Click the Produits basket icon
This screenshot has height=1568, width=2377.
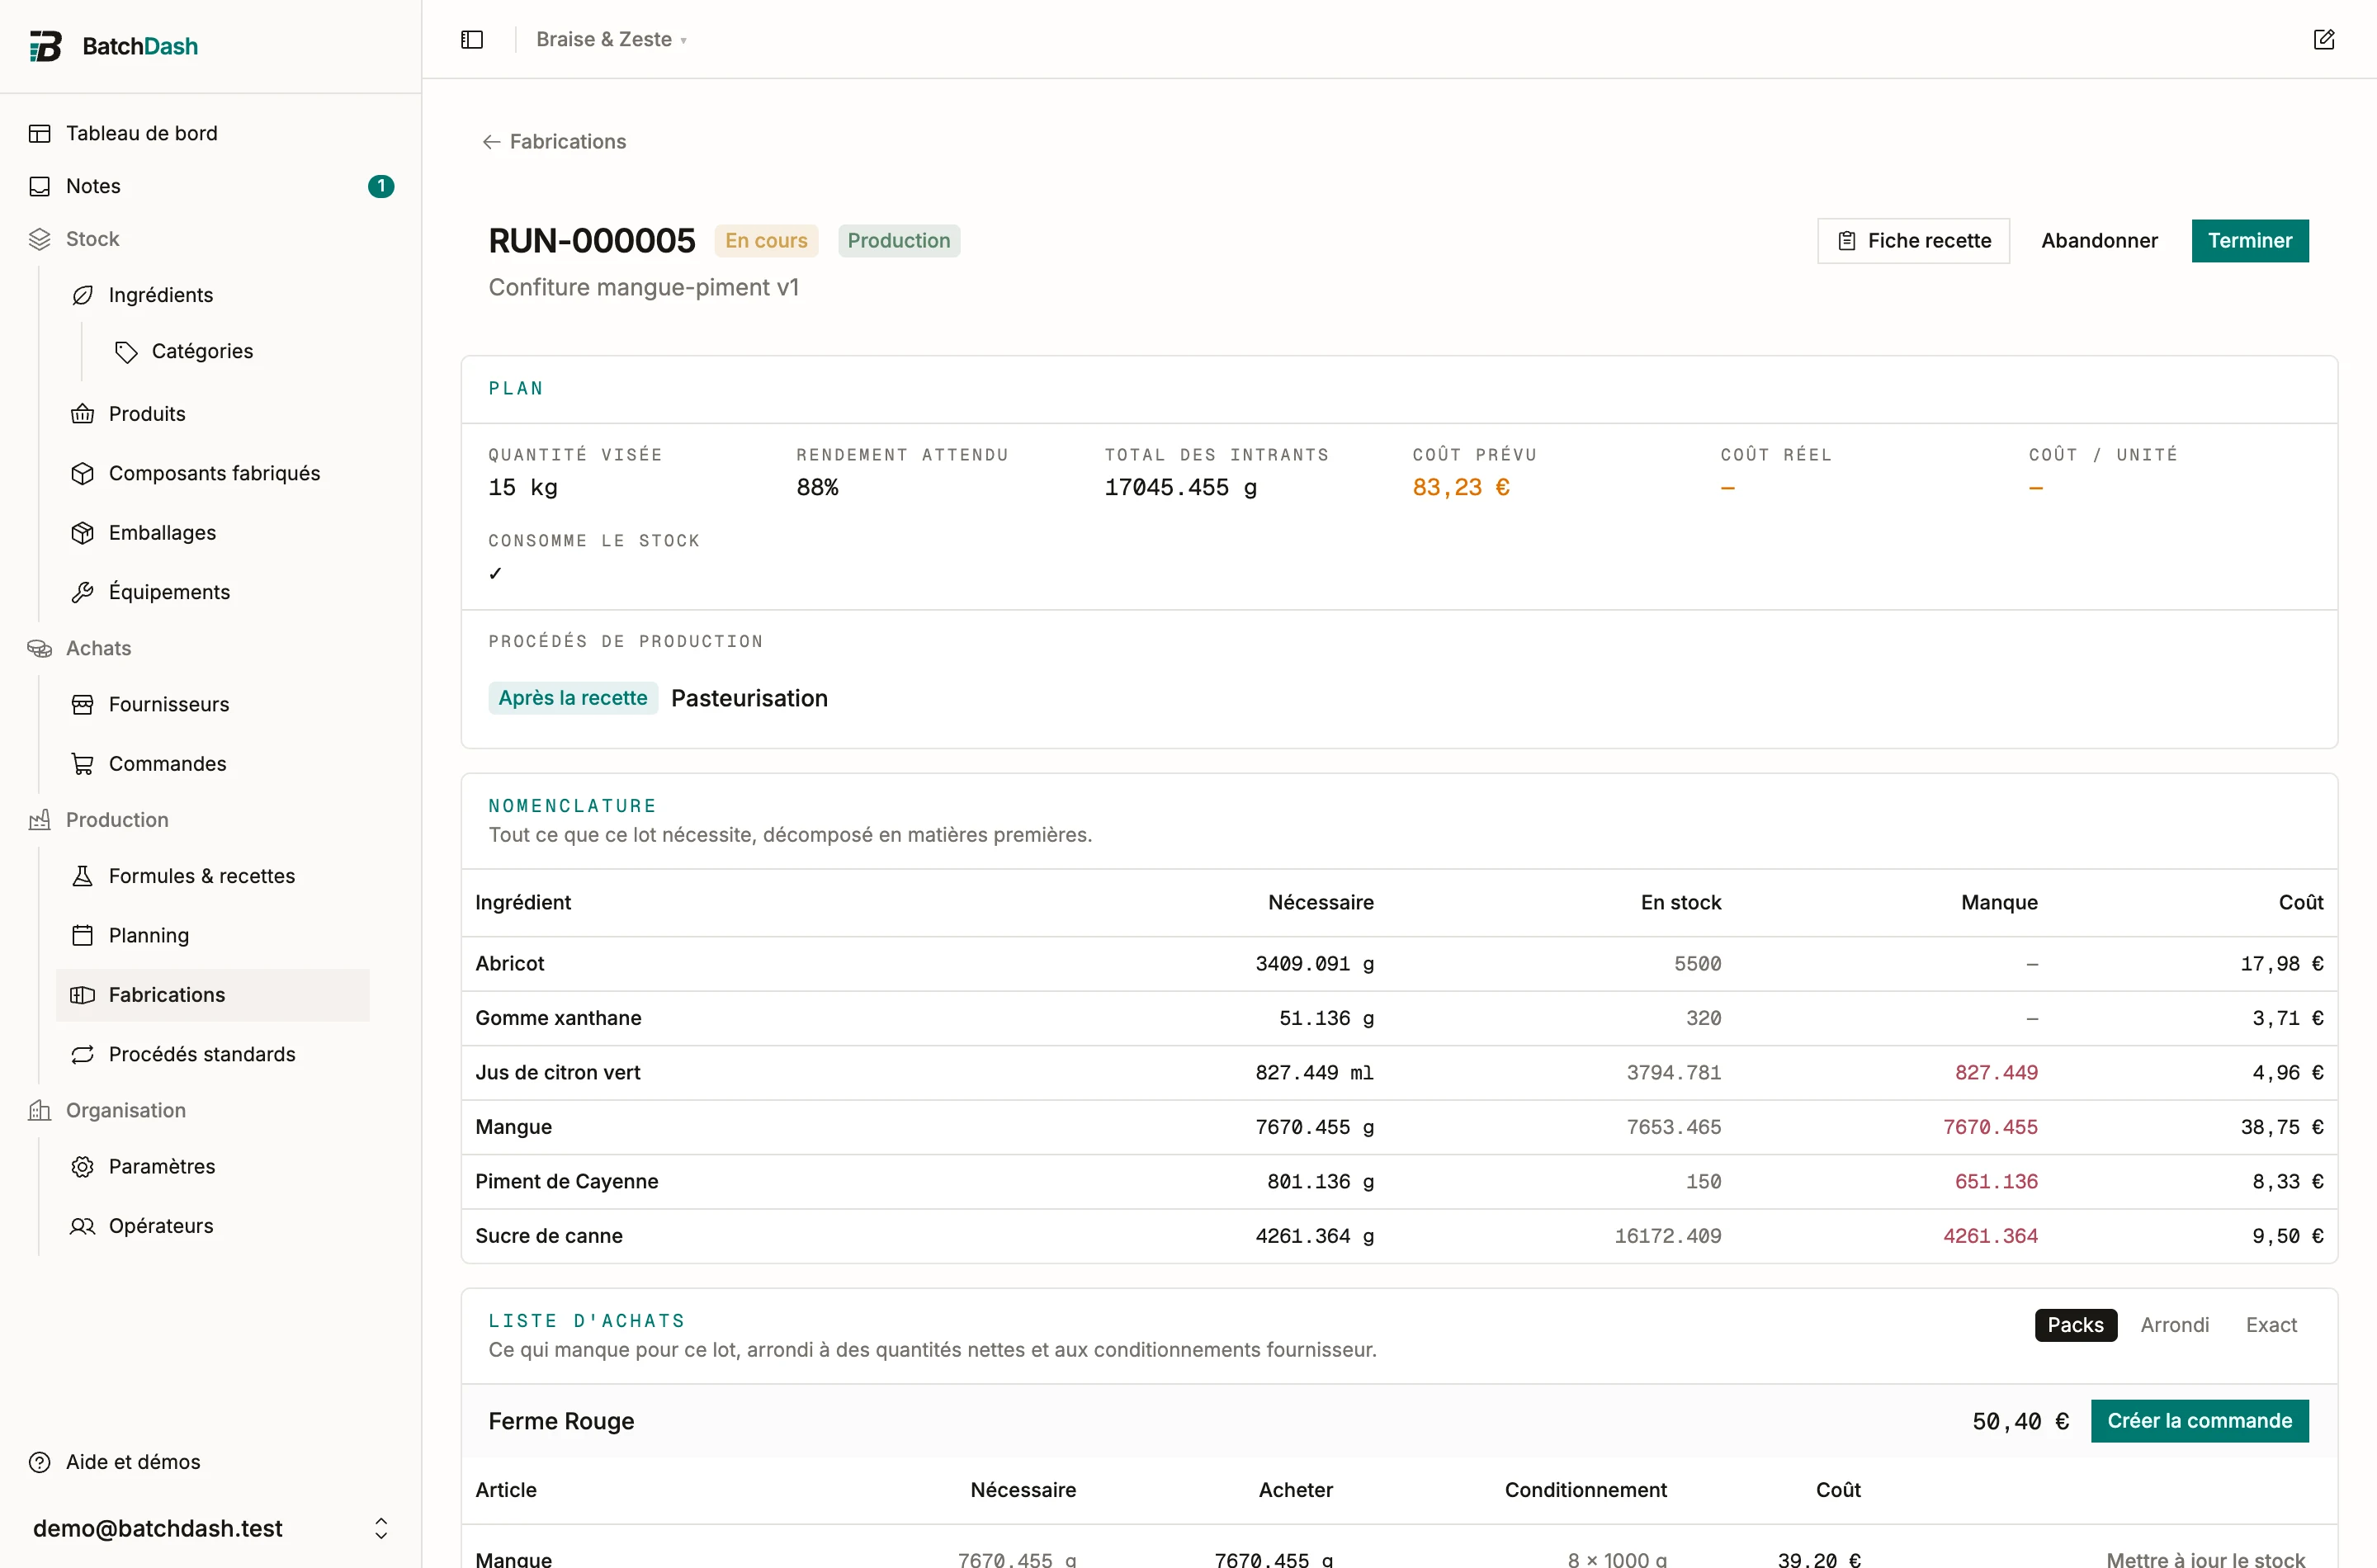83,414
